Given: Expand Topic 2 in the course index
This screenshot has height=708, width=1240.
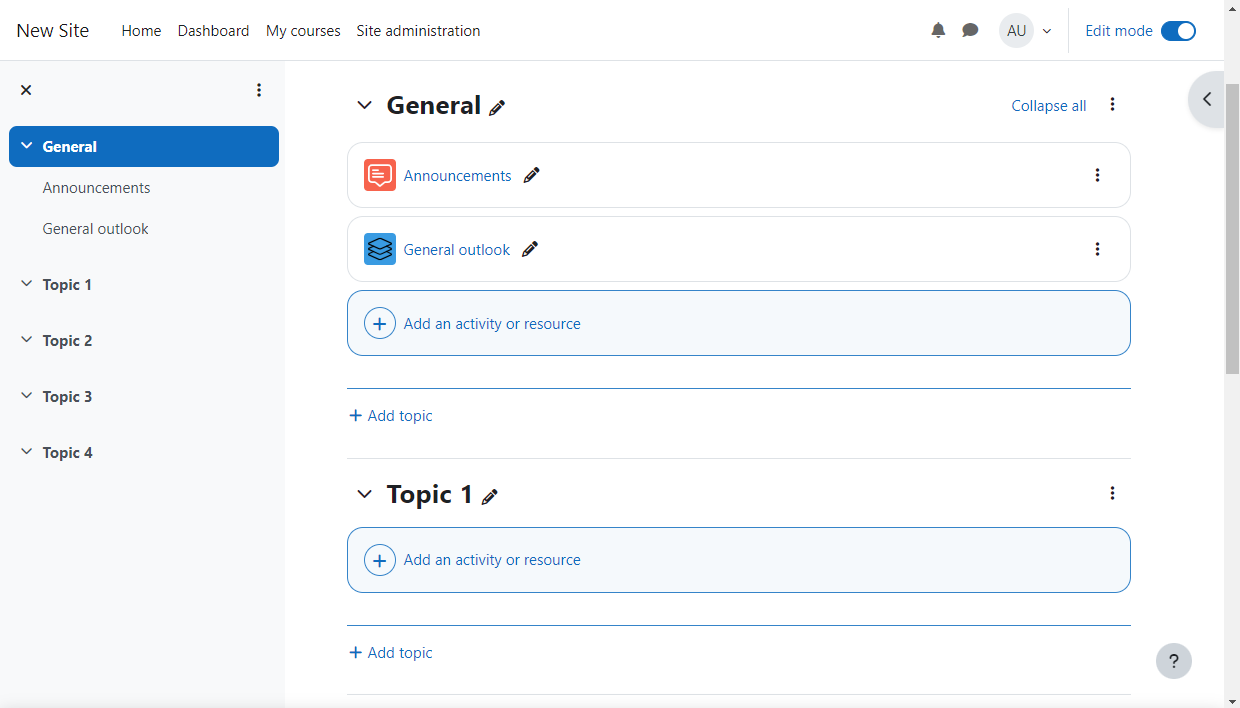Looking at the screenshot, I should [27, 340].
